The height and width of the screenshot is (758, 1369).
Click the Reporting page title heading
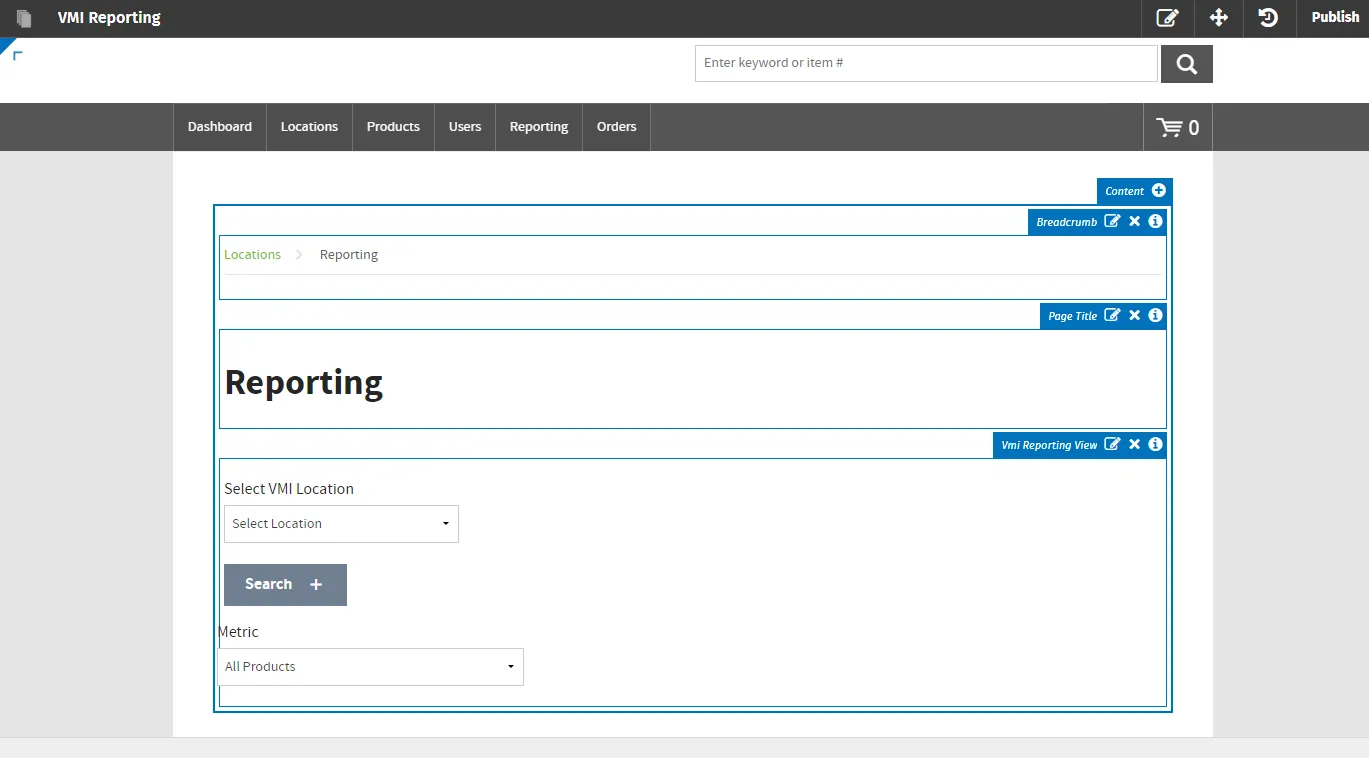[304, 383]
